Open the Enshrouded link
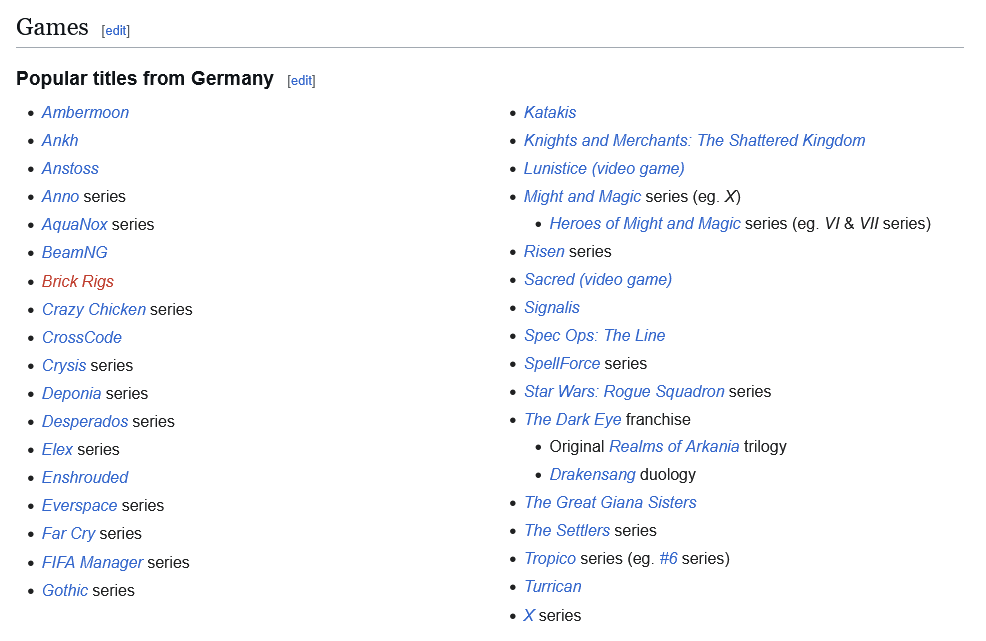986x641 pixels. point(85,477)
